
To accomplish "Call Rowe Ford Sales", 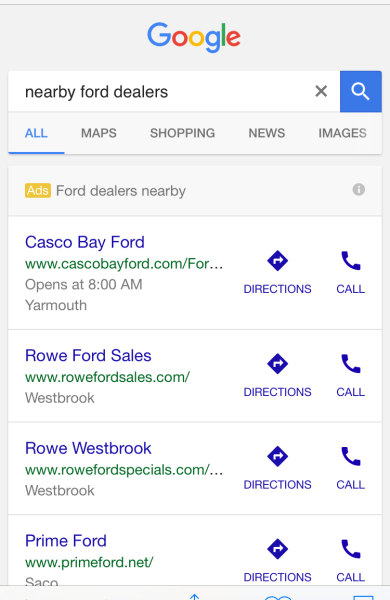I will pos(351,375).
